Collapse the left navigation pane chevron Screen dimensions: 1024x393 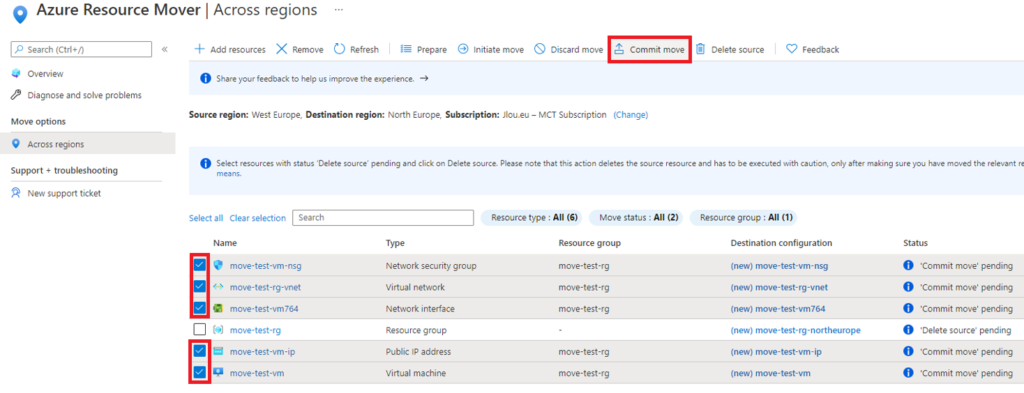click(x=165, y=50)
